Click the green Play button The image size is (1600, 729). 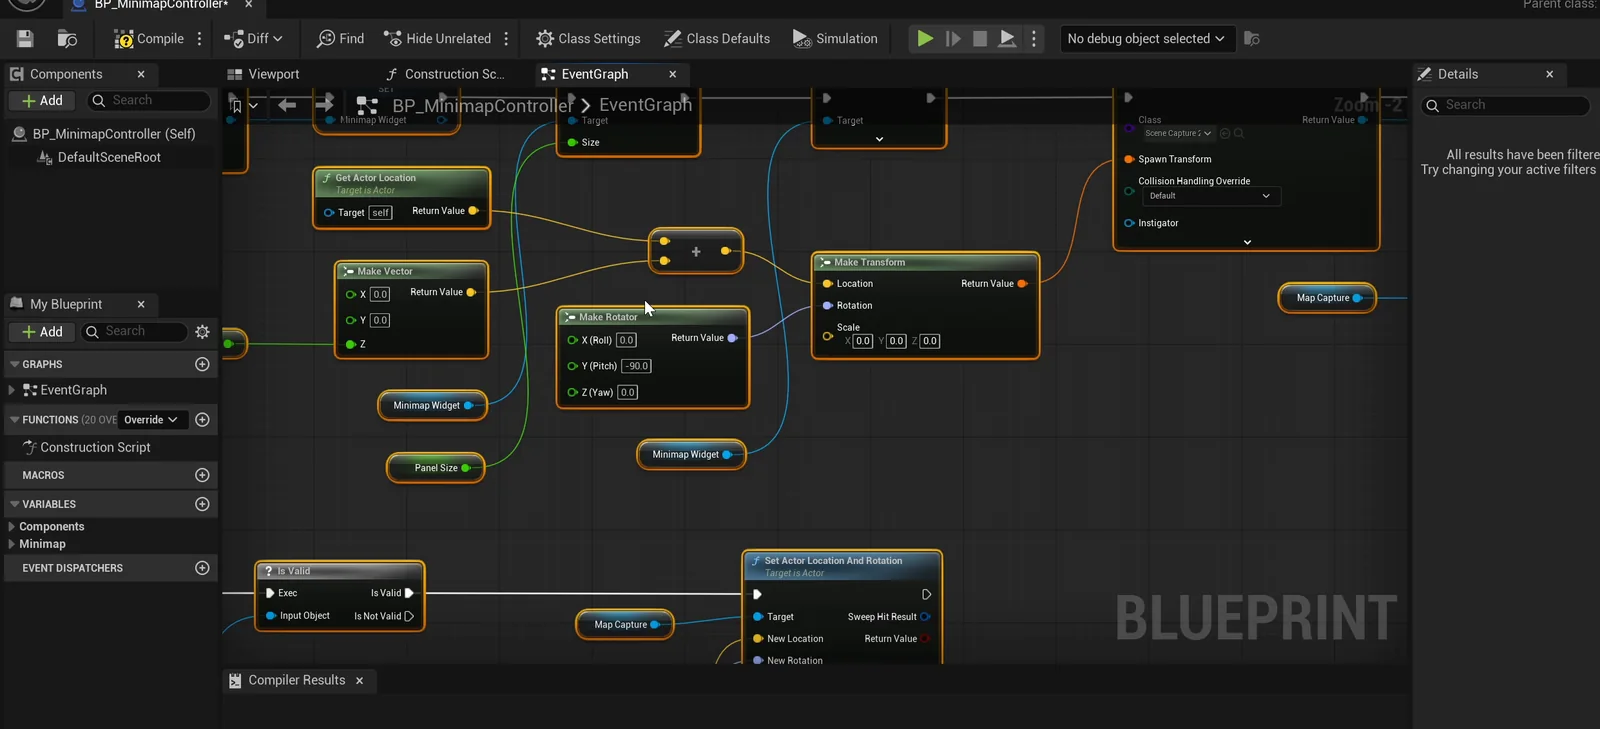pos(925,39)
